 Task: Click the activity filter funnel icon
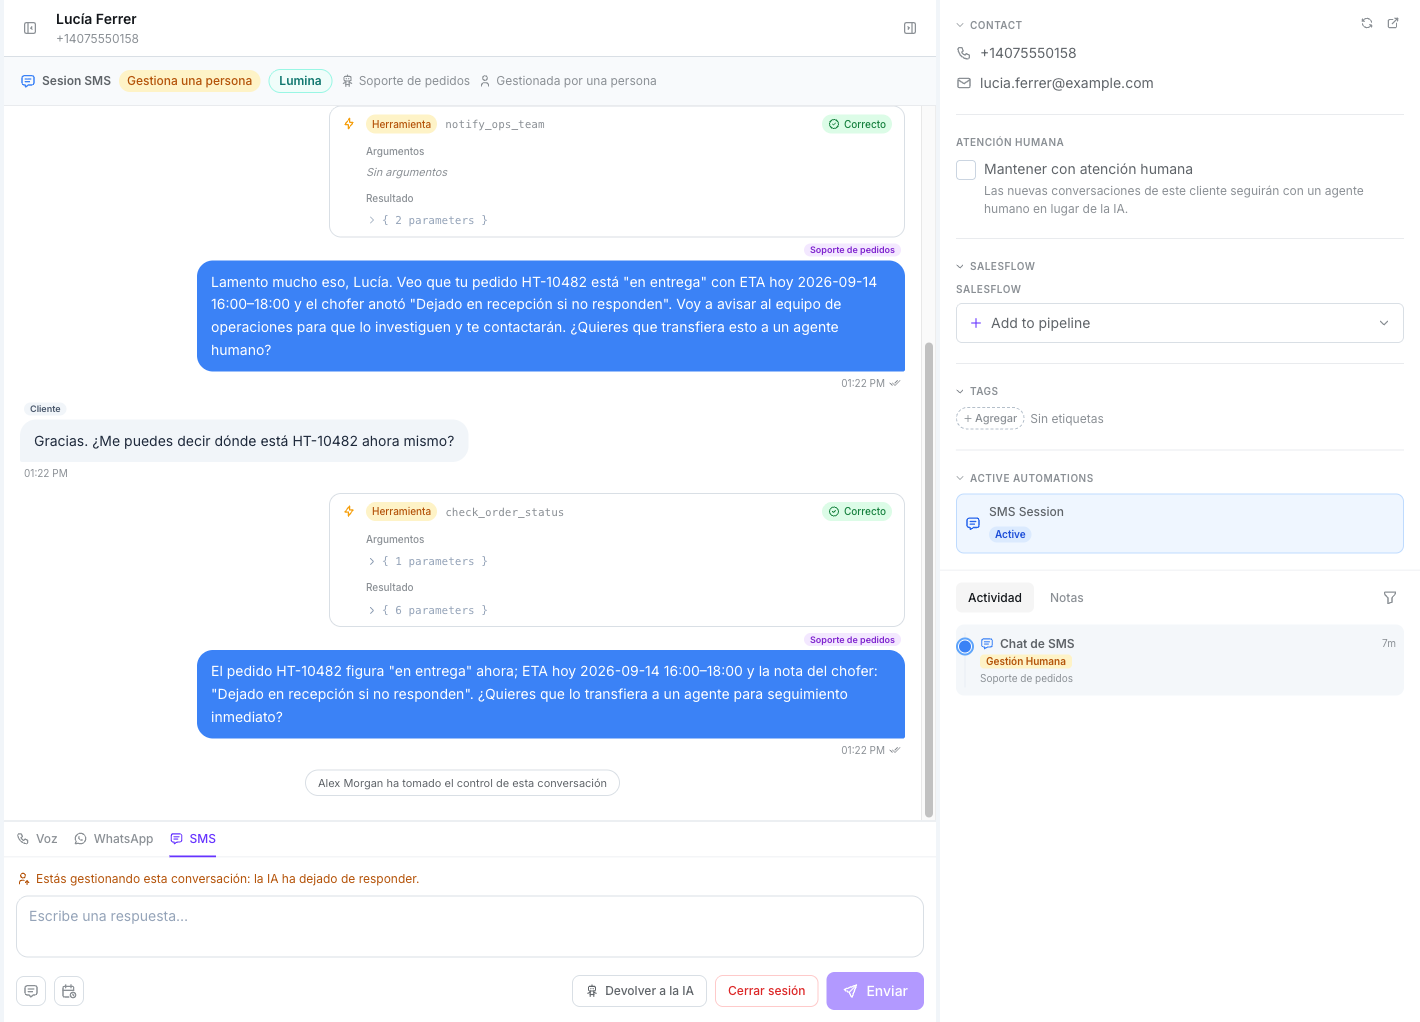[x=1390, y=598]
